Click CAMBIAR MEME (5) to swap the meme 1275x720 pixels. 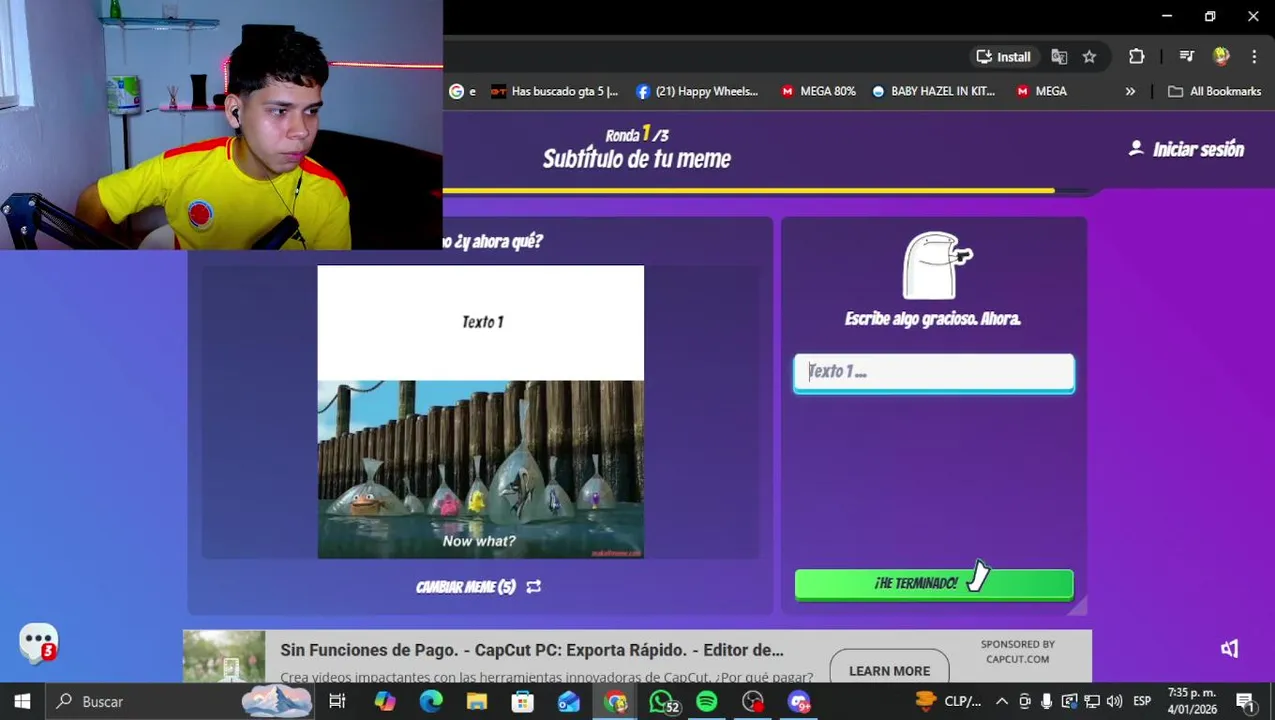(x=466, y=587)
